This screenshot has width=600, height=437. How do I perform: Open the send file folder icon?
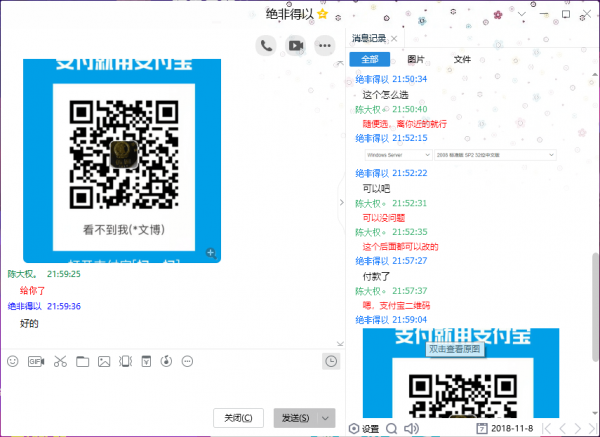point(82,361)
